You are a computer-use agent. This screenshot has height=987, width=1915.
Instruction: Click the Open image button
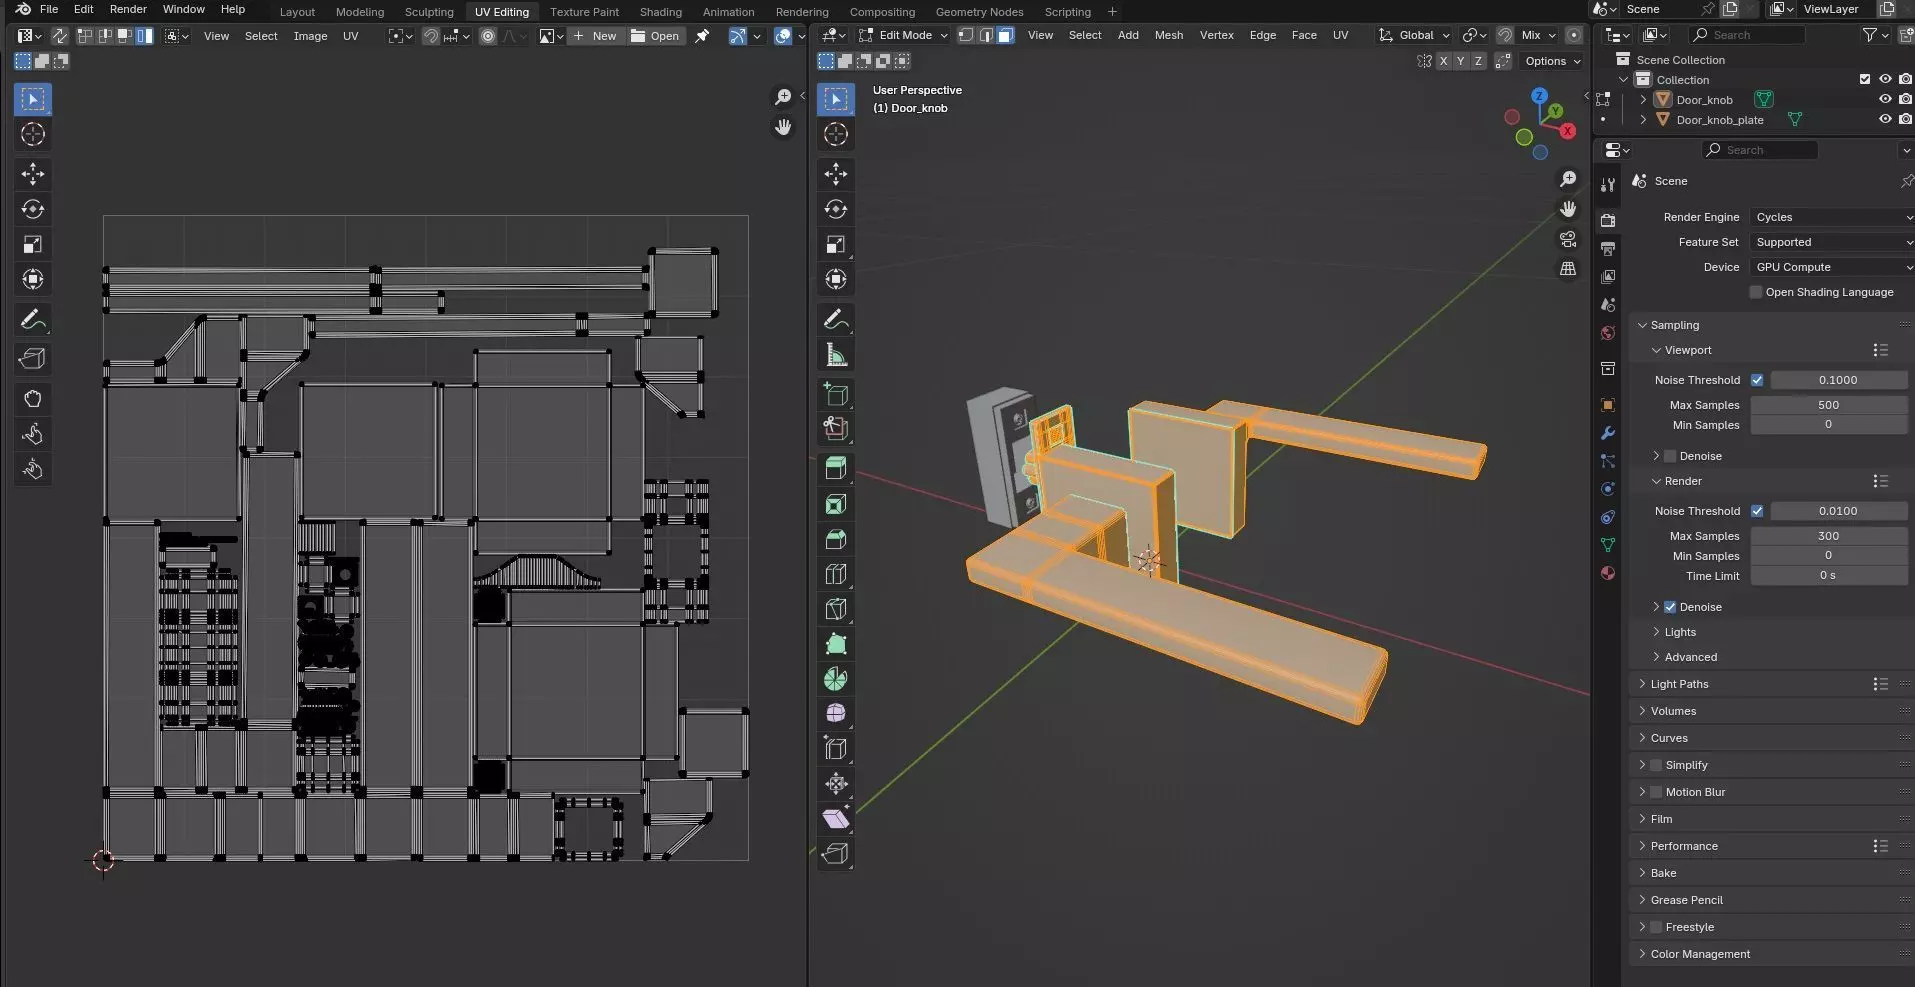coord(655,36)
